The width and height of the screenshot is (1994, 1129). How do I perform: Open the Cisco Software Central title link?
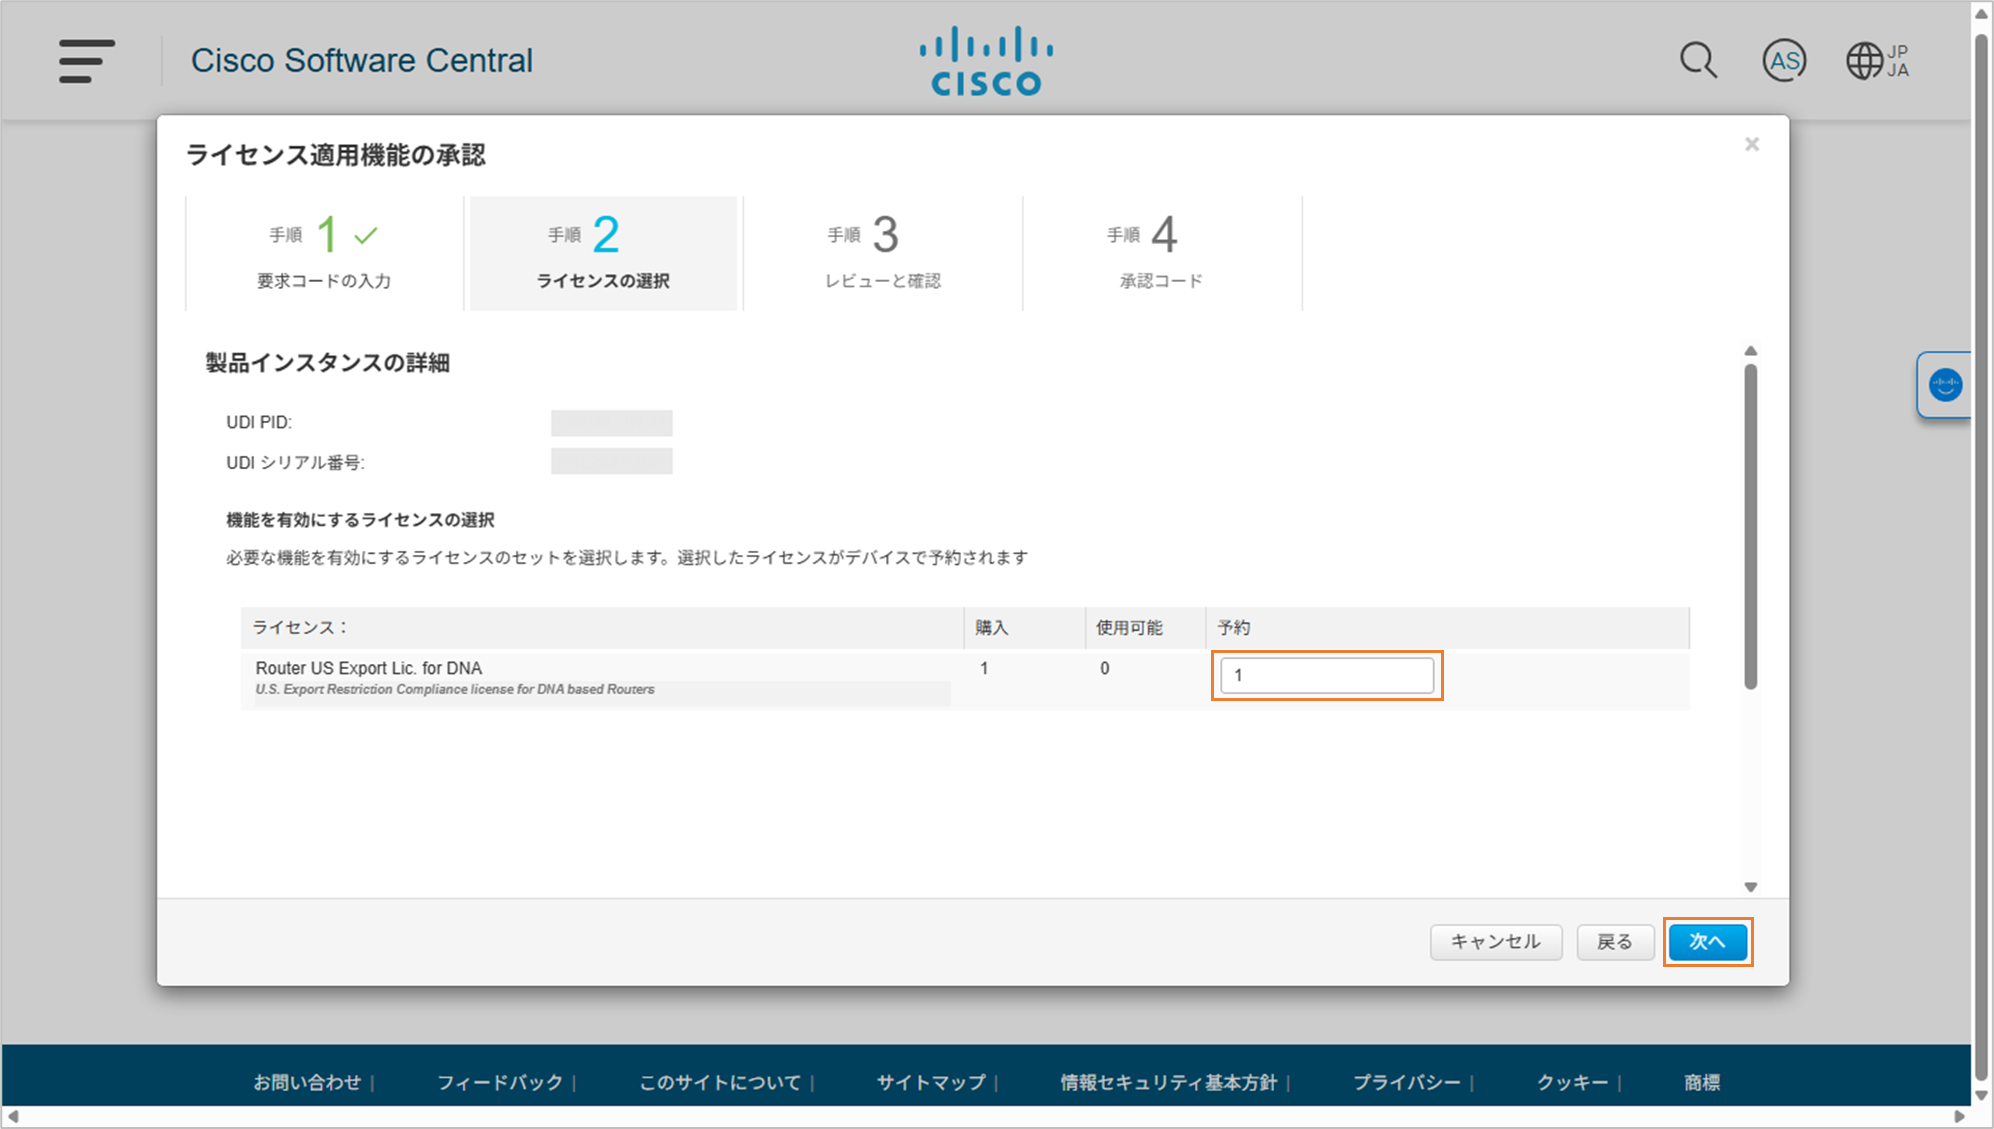tap(362, 61)
